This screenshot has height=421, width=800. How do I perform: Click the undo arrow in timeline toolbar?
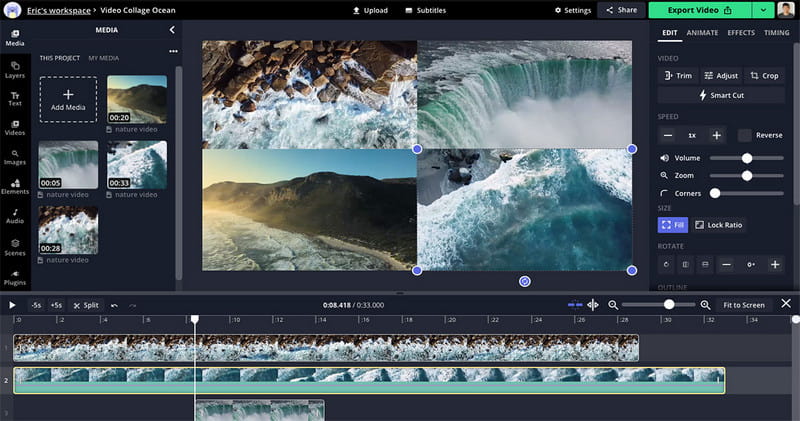[114, 305]
